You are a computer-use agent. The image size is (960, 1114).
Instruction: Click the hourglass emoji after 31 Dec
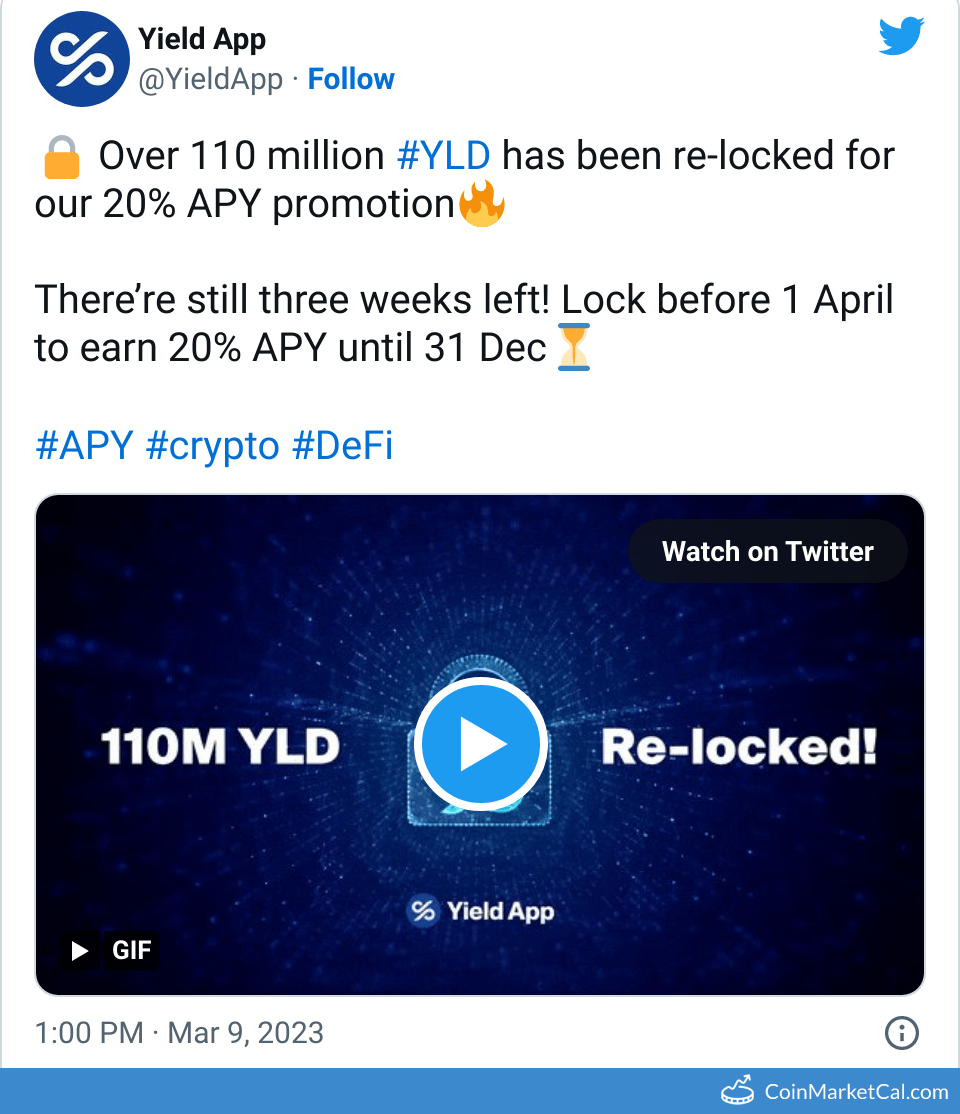click(x=573, y=348)
